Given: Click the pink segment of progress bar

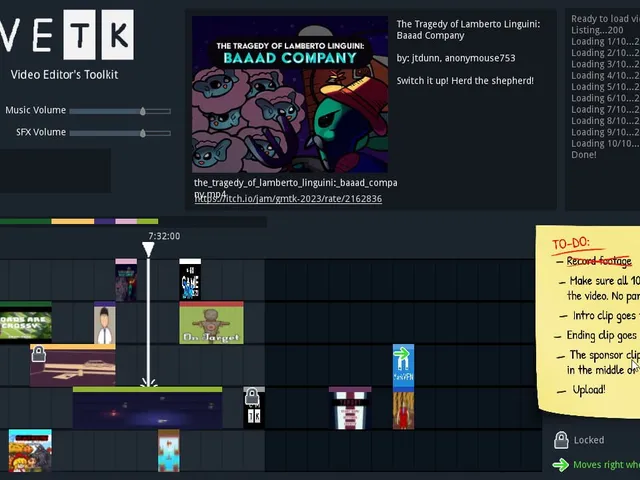Looking at the screenshot, I should point(126,221).
